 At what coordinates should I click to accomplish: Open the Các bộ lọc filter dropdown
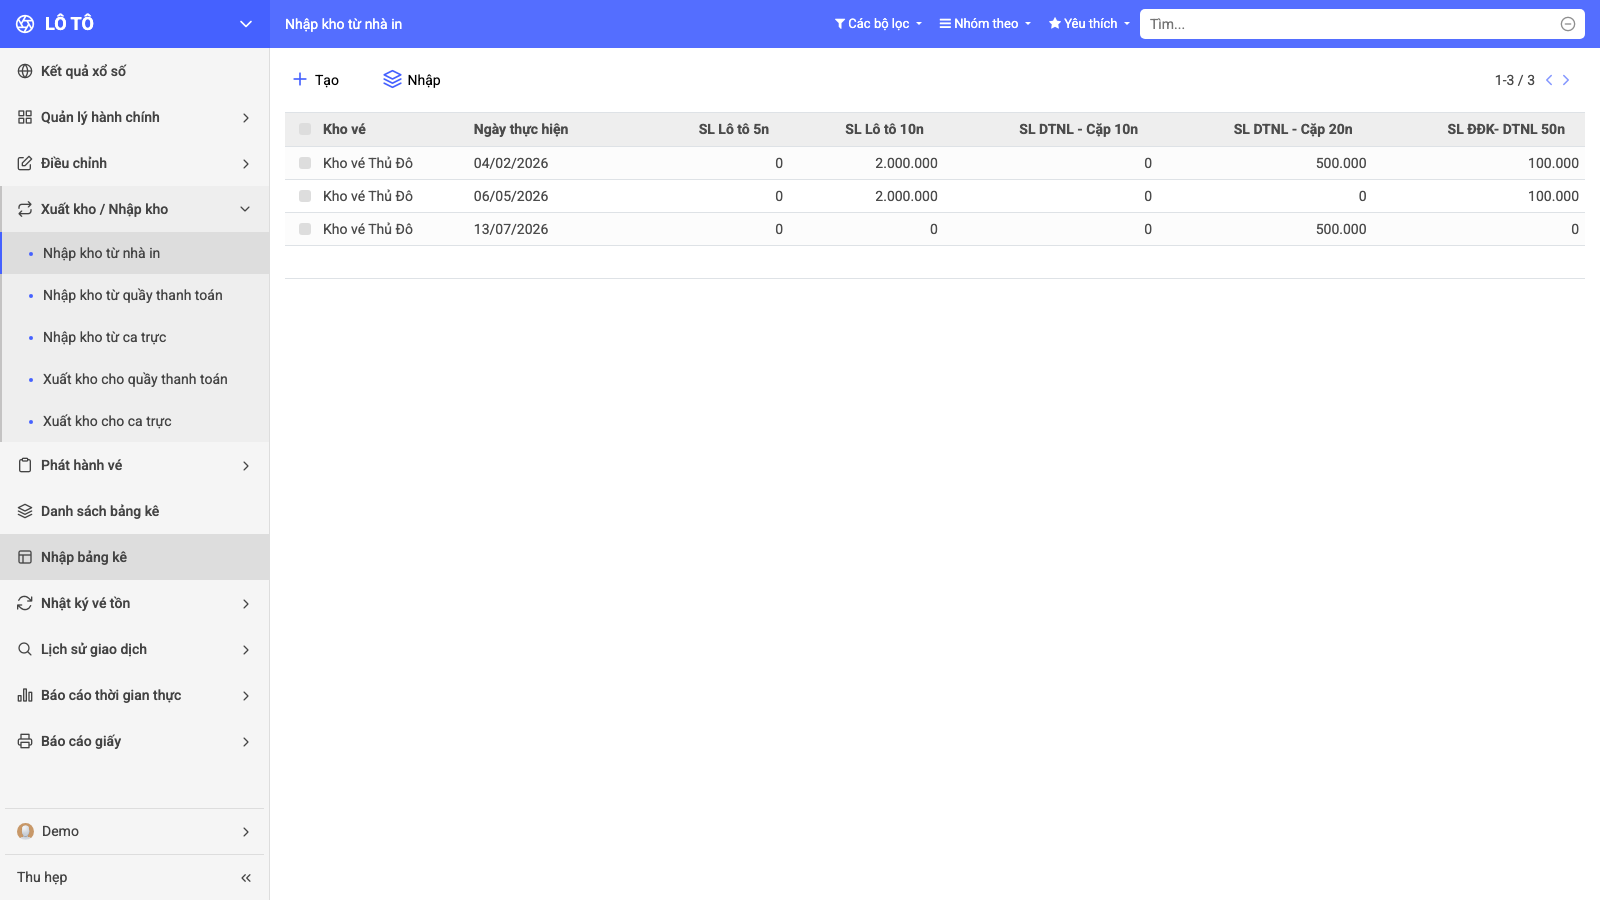878,24
